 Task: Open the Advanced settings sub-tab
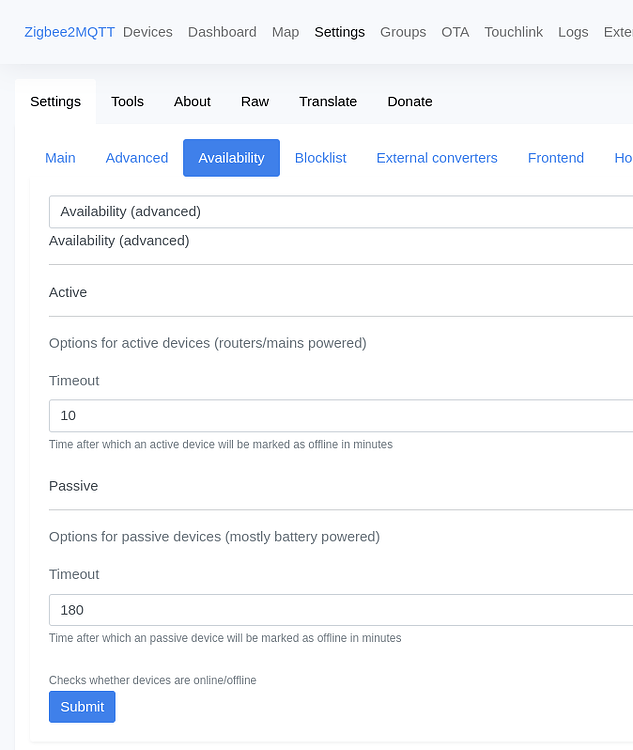coord(137,158)
